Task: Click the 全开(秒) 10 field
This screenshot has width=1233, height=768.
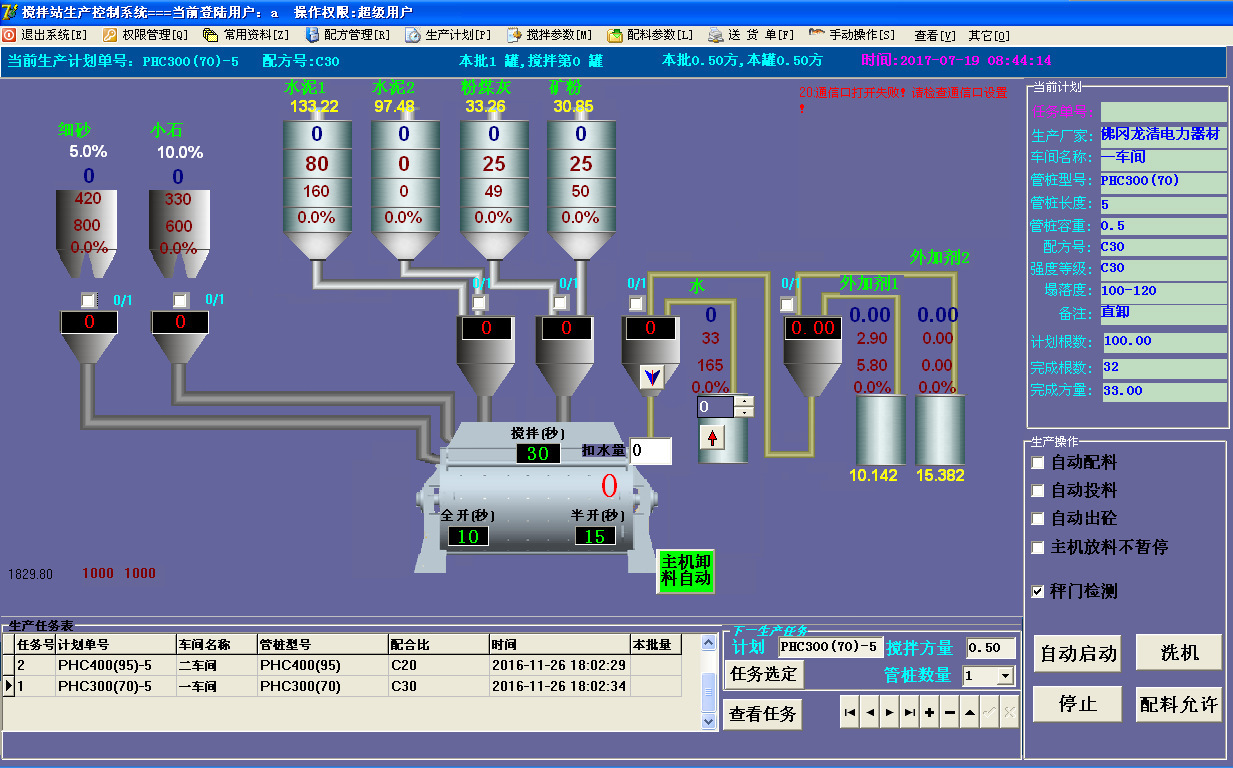Action: pos(468,536)
